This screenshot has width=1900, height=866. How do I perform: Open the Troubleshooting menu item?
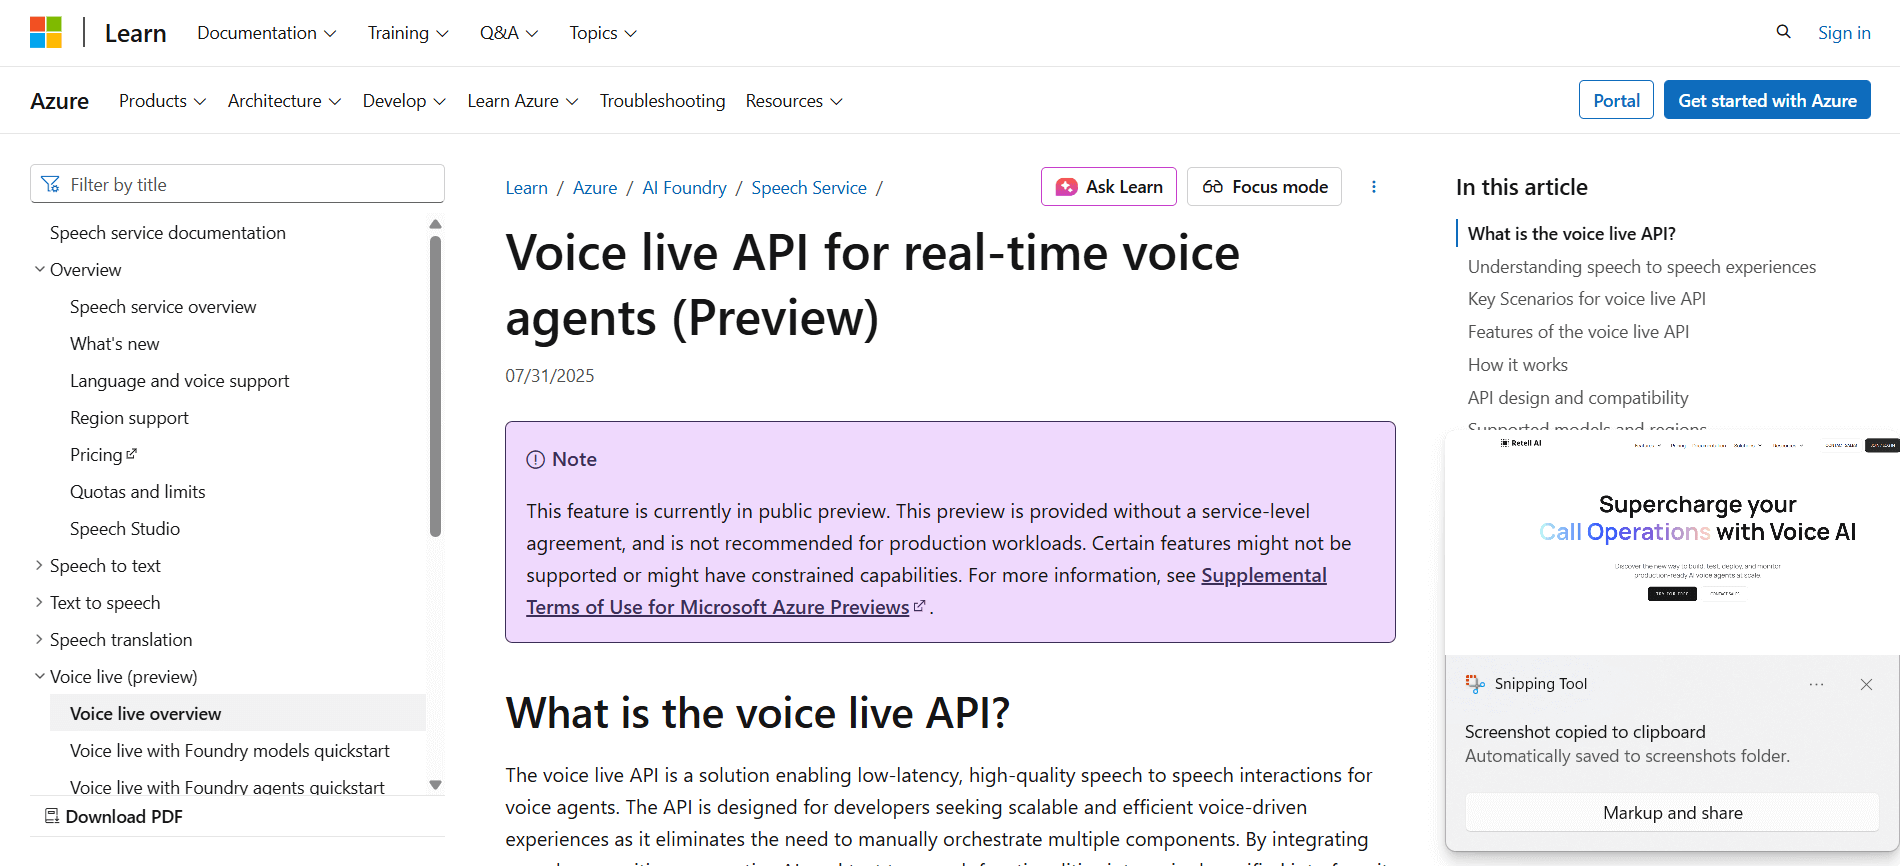coord(662,101)
